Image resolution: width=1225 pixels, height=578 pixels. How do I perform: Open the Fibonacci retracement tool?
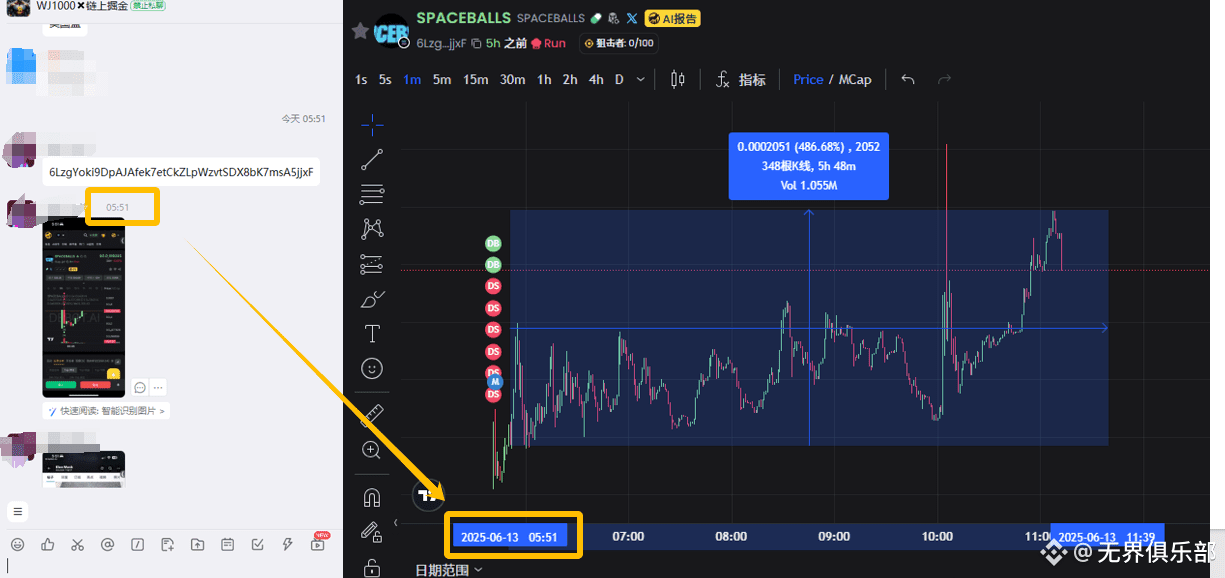(372, 194)
